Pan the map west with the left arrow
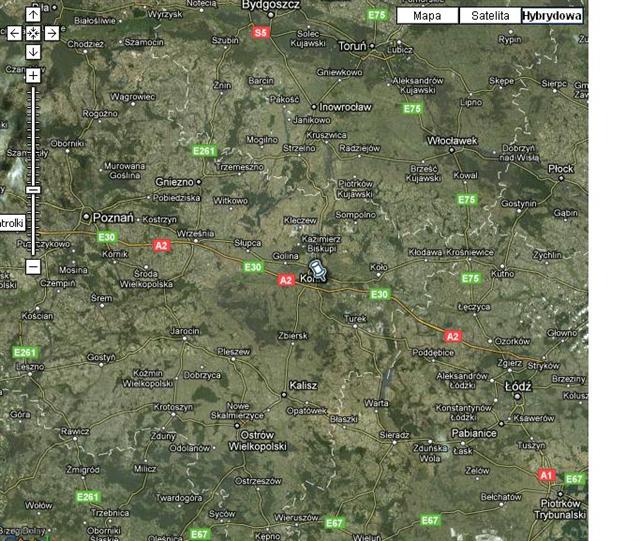The height and width of the screenshot is (541, 640). (14, 33)
